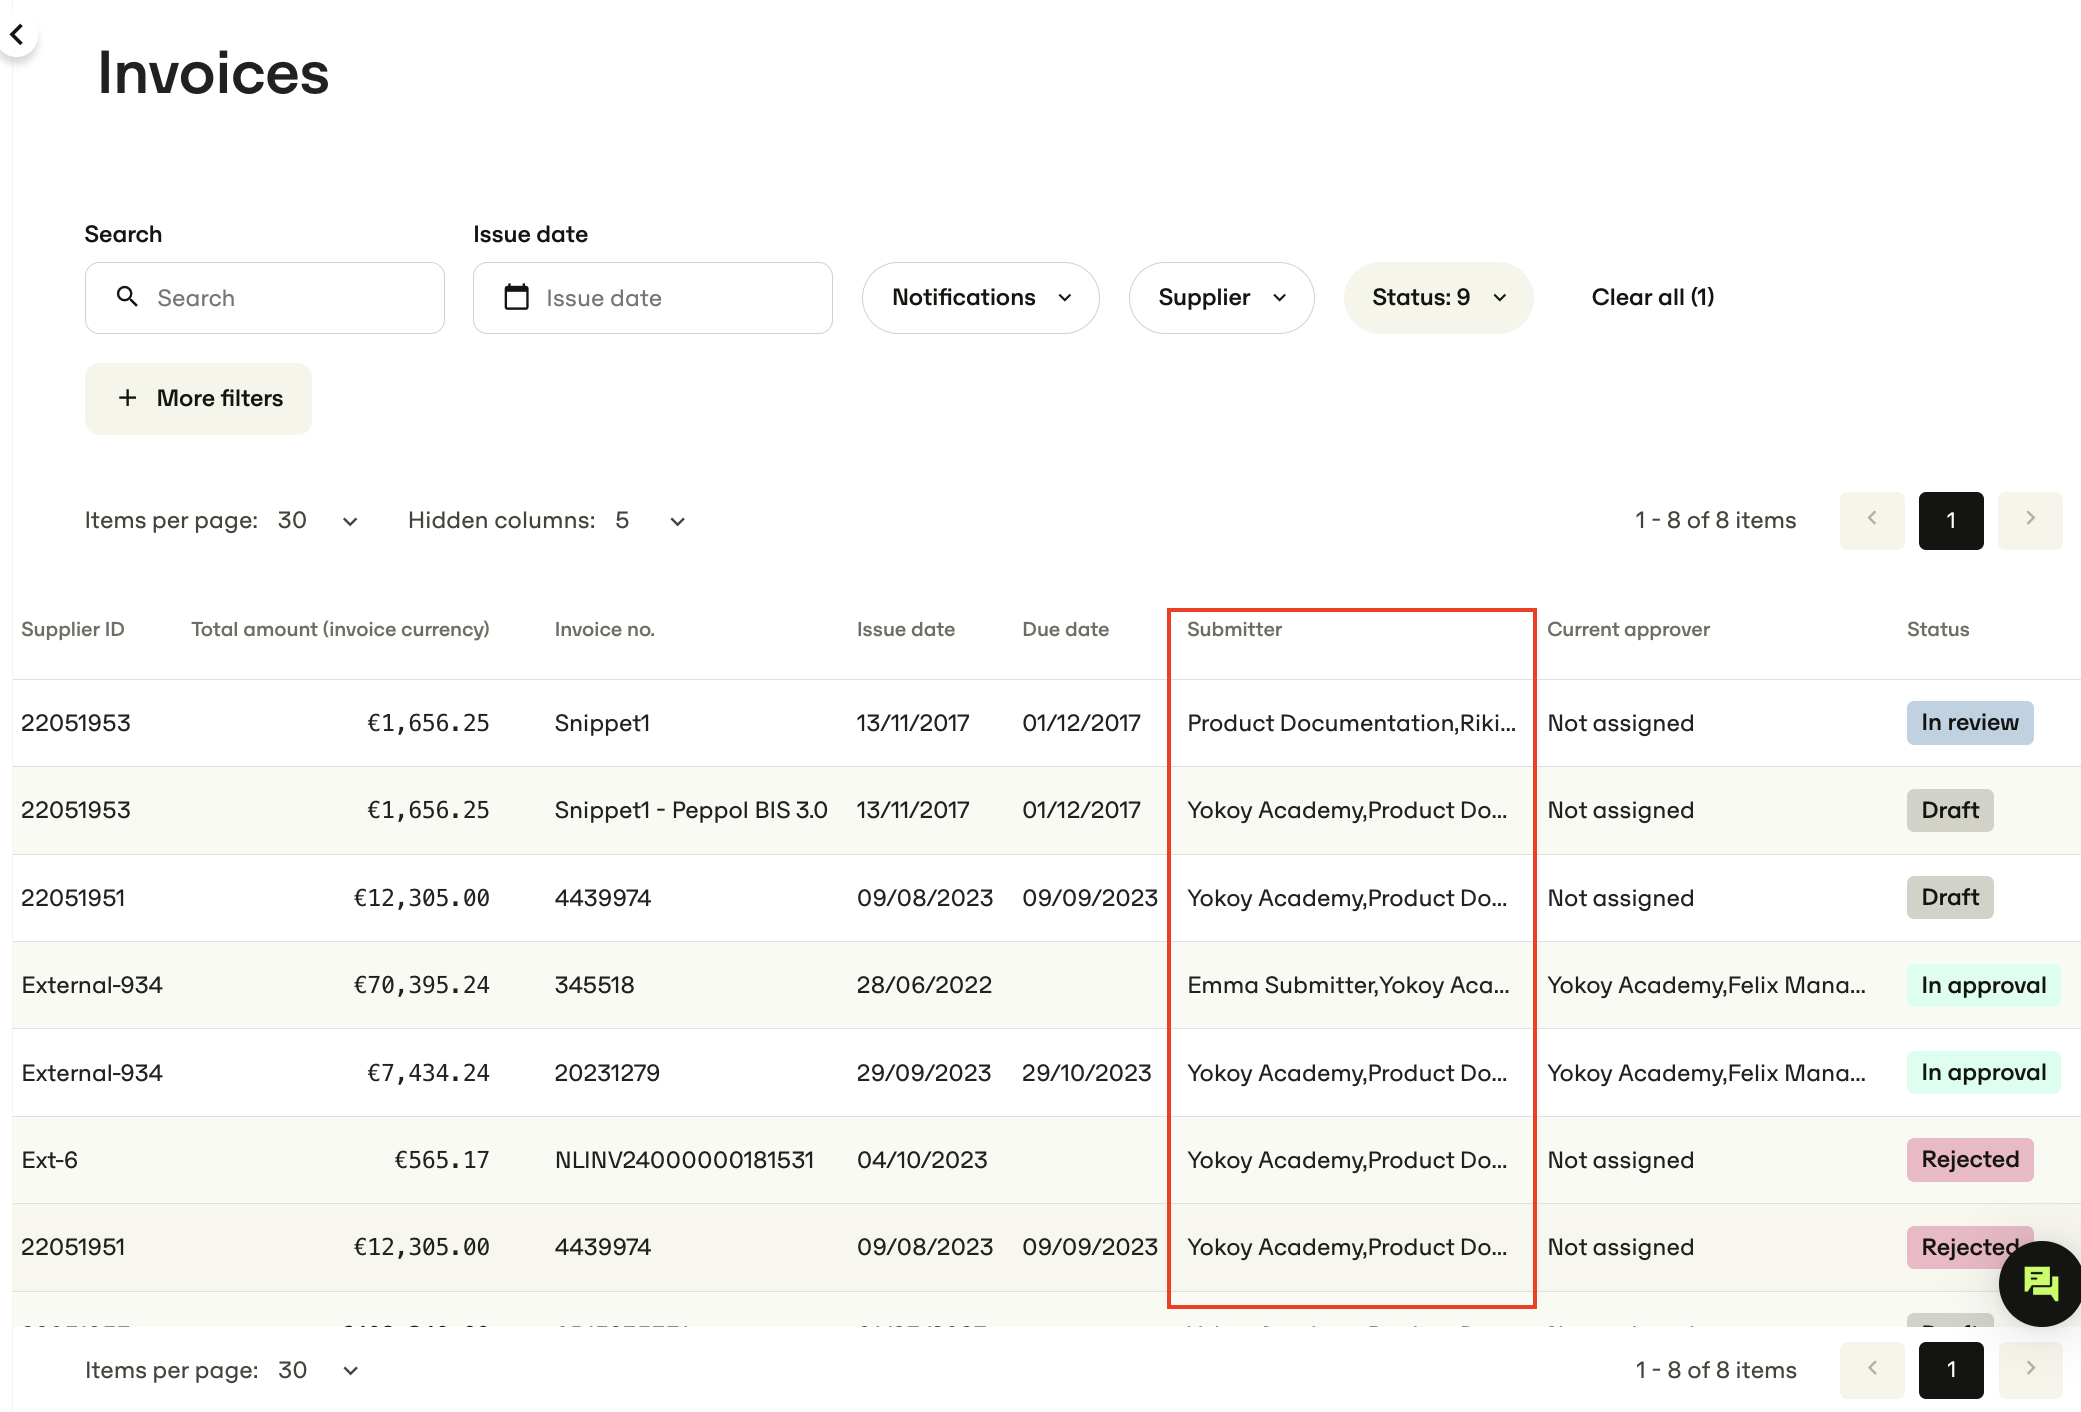Click the In review status badge
The image size is (2081, 1412).
[x=1969, y=722]
